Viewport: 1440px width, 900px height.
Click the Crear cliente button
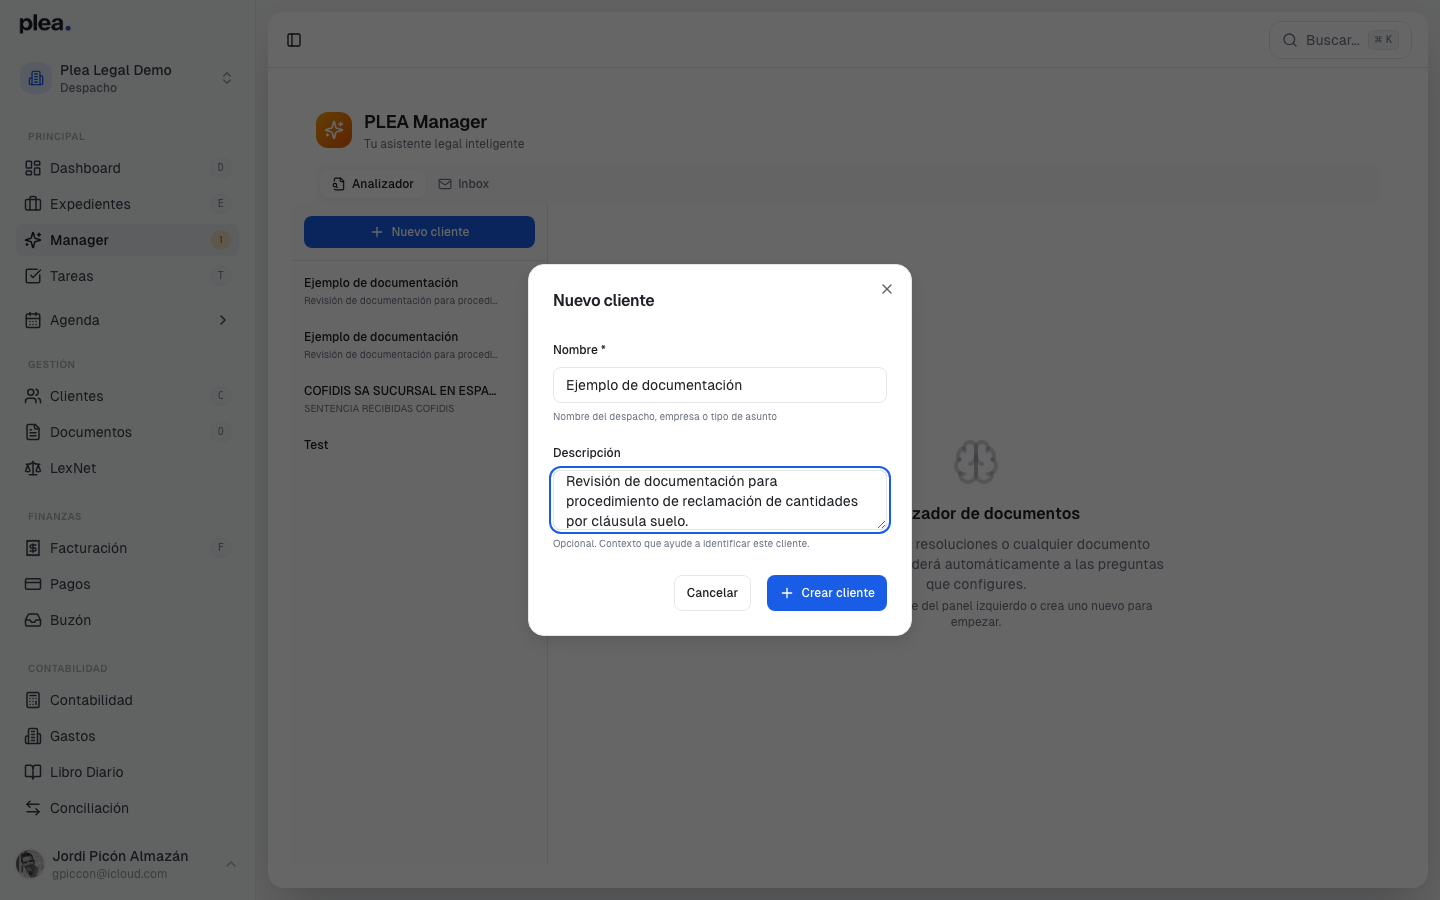827,593
